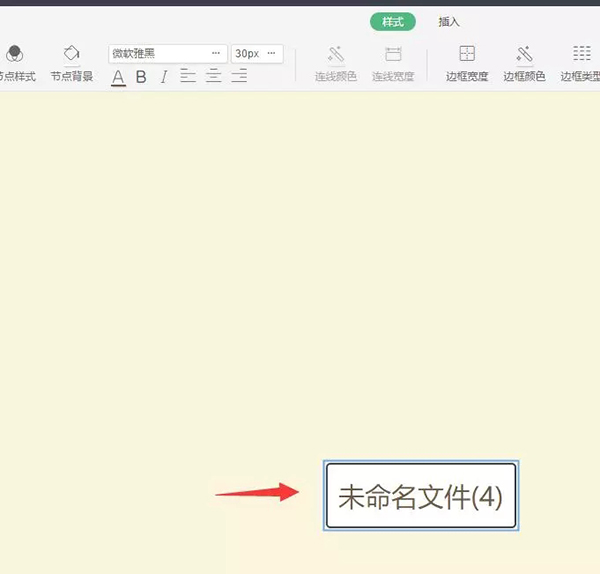
Task: Open the font color A button
Action: coord(118,77)
